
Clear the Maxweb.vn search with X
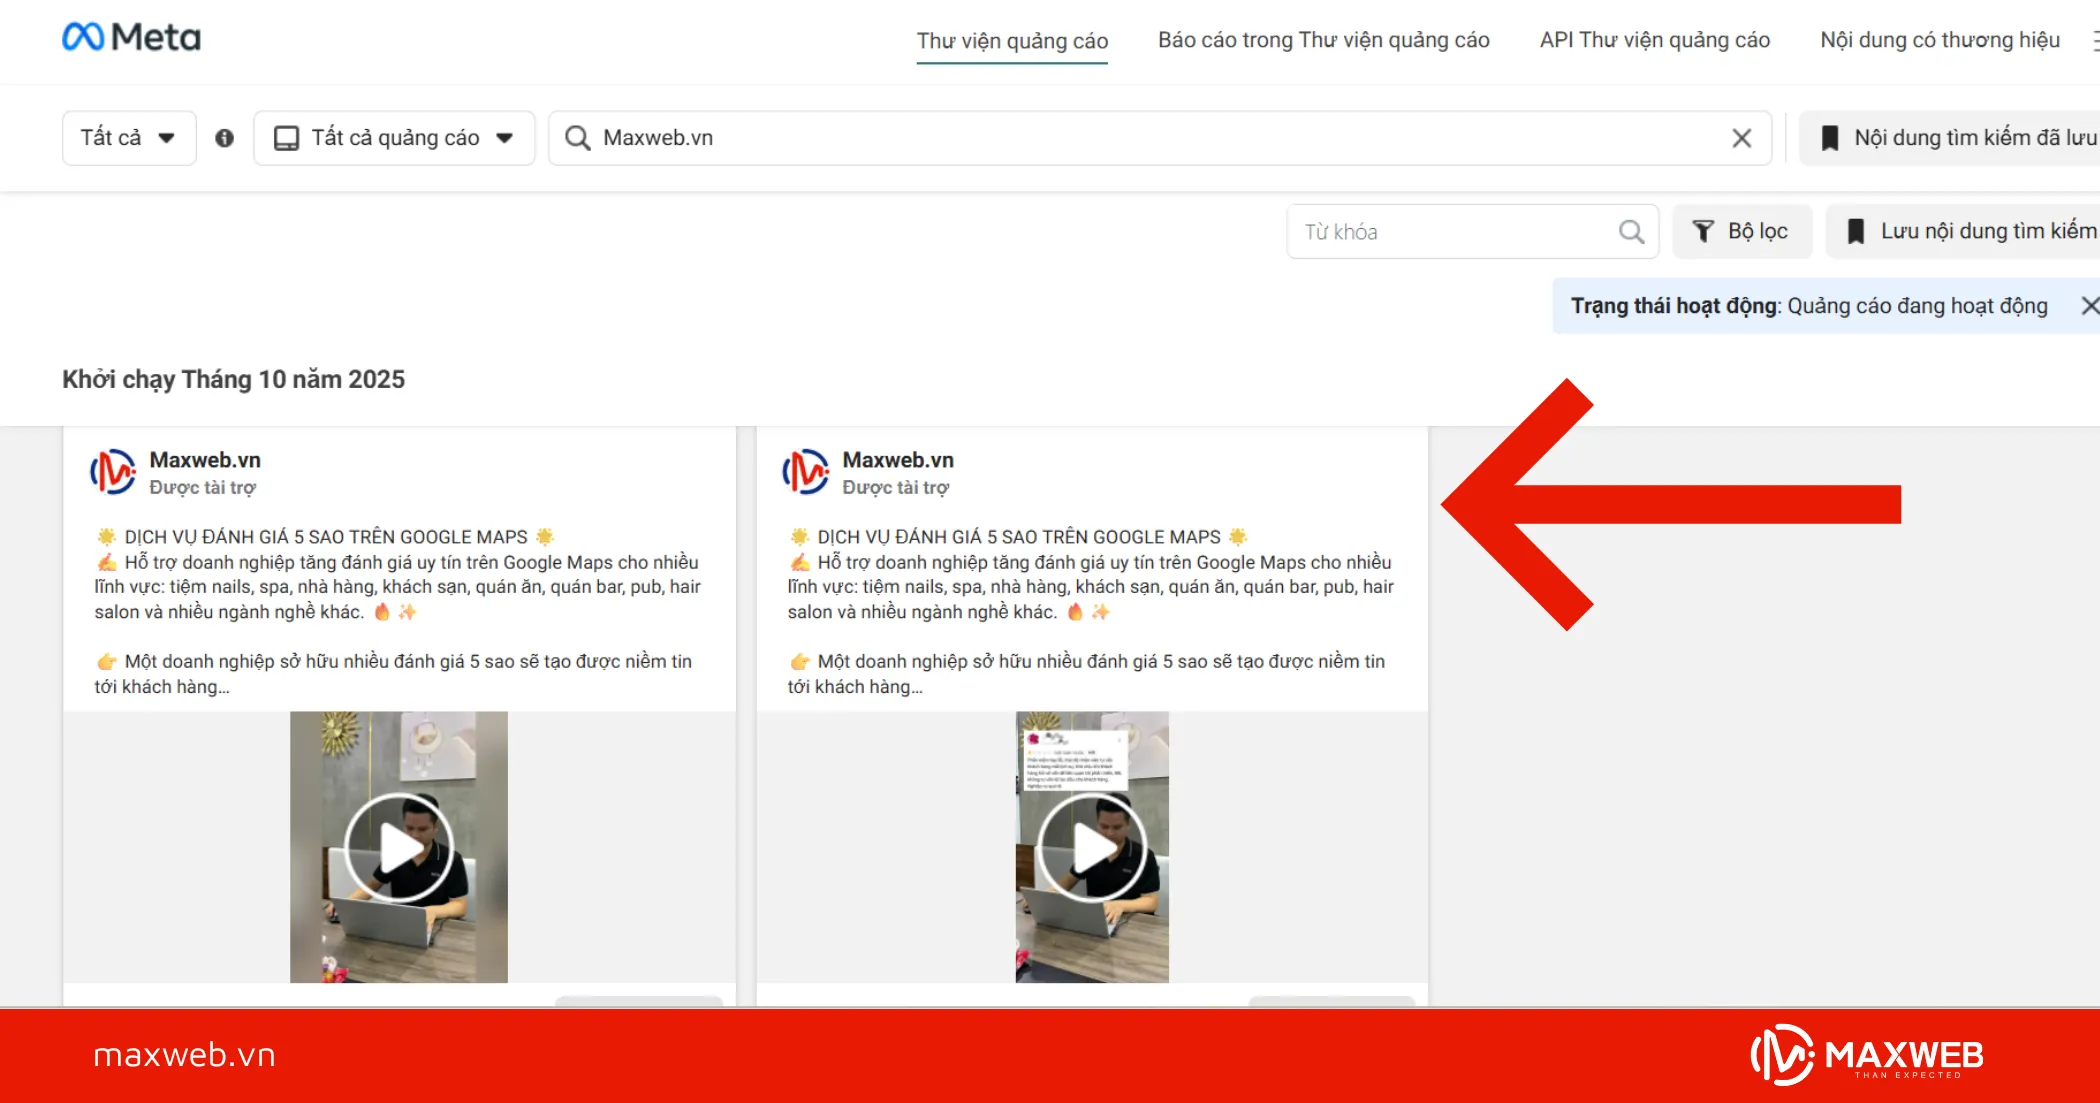[1741, 138]
